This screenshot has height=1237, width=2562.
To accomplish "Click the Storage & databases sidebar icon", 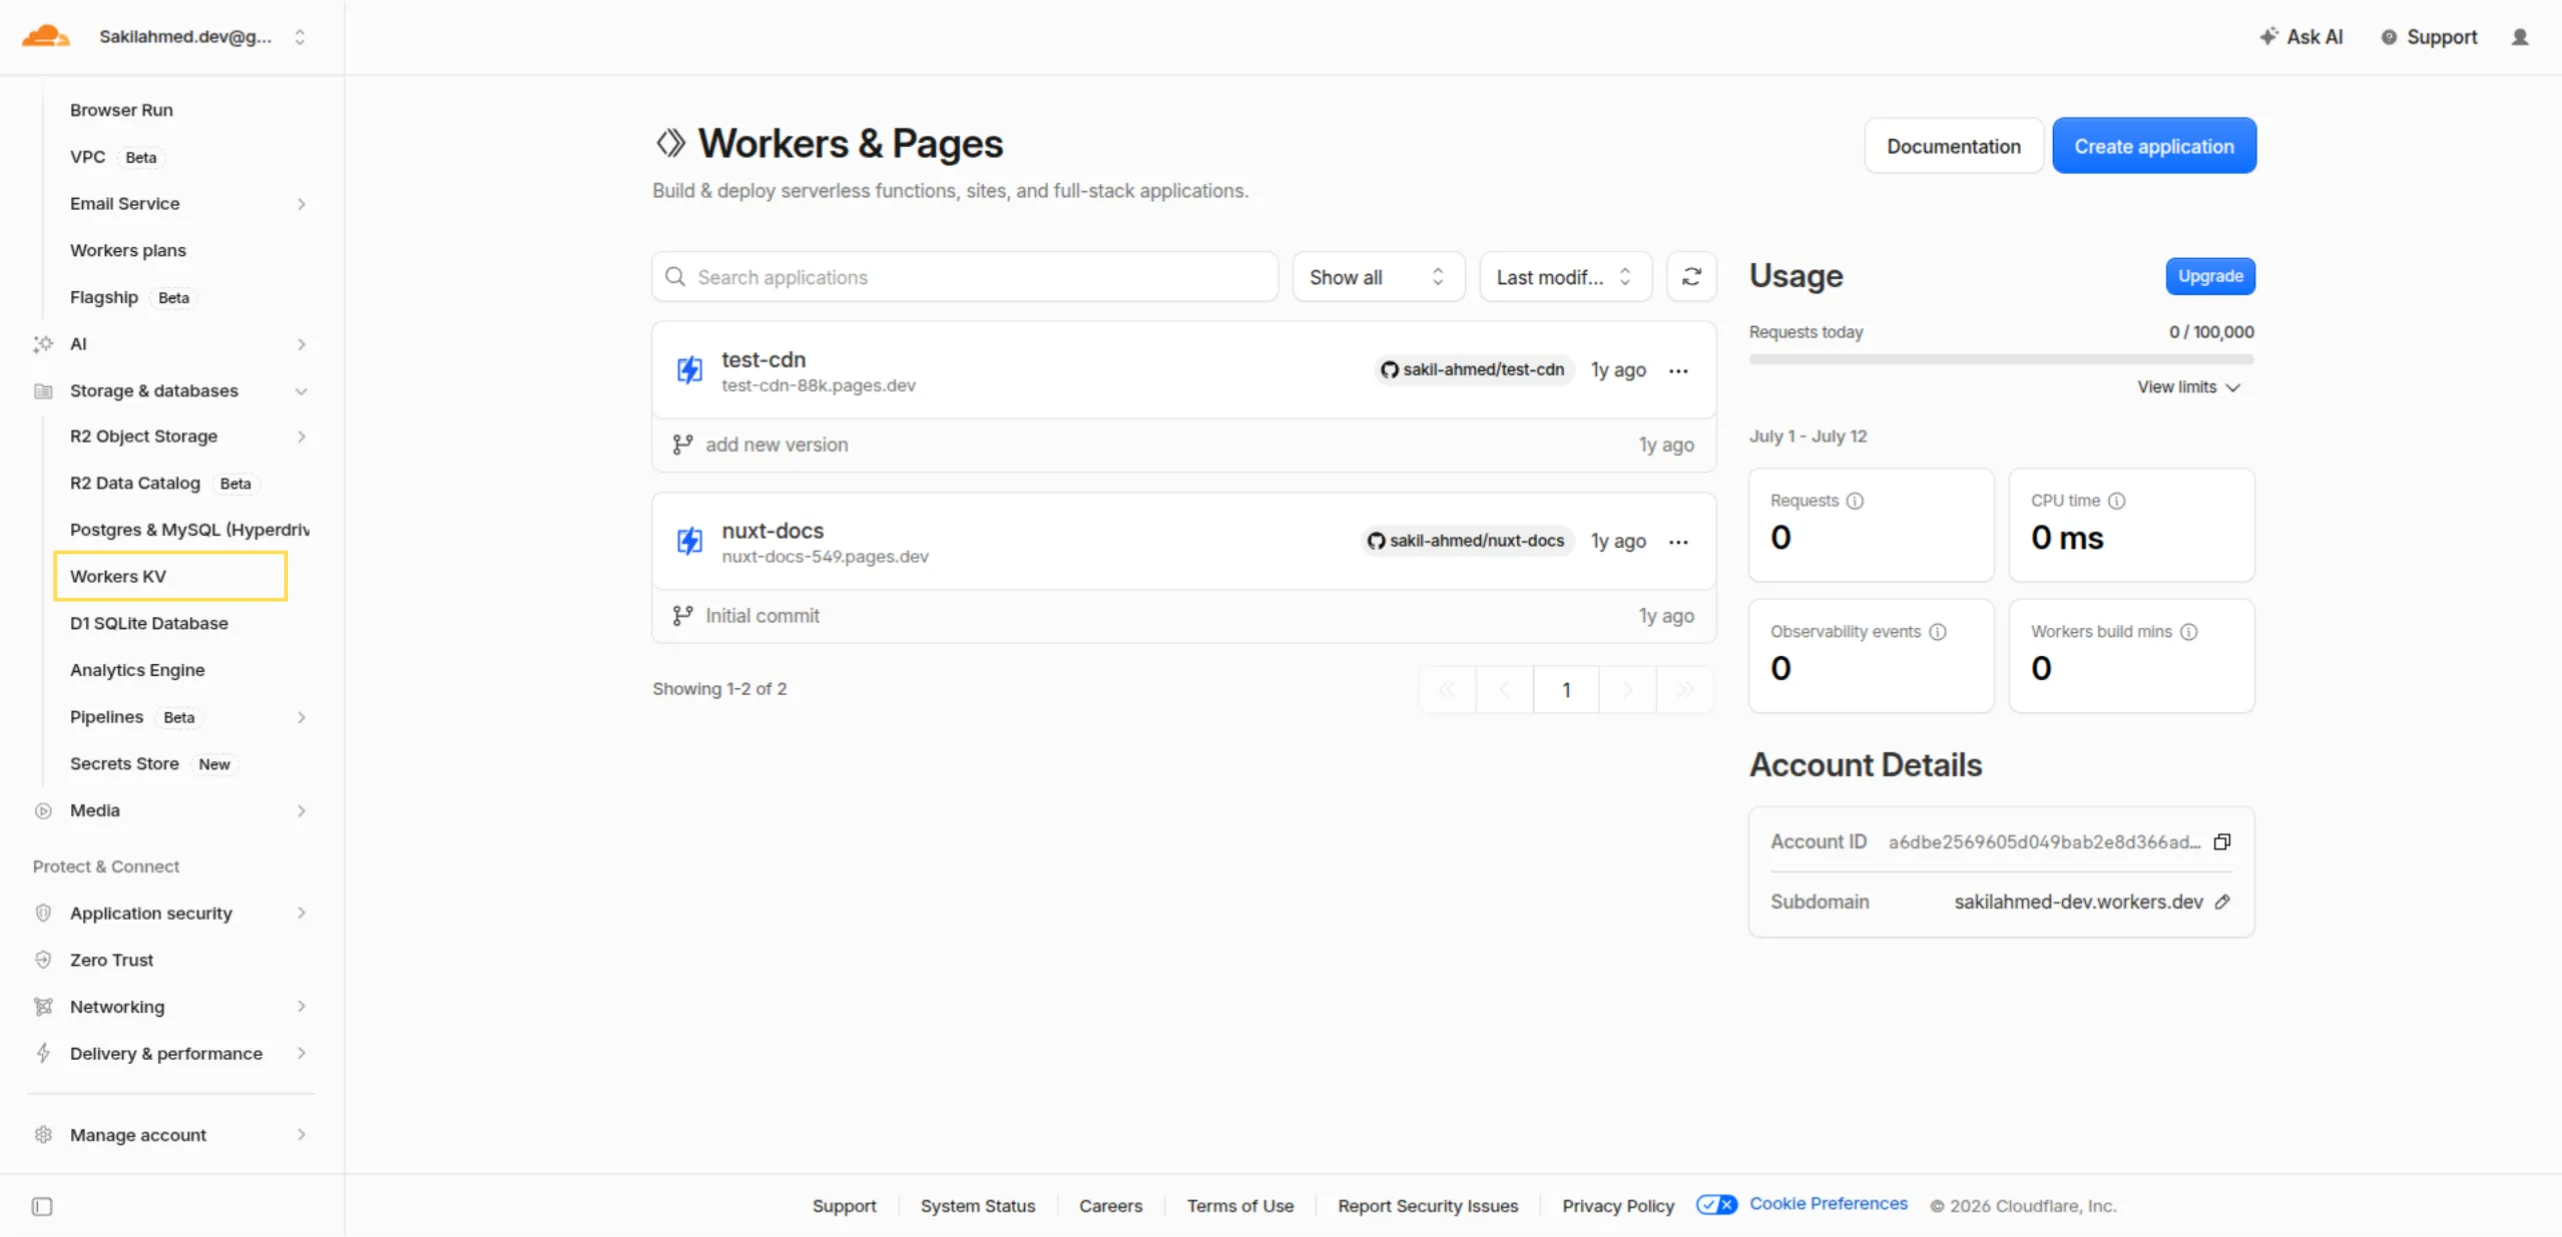I will coord(43,391).
